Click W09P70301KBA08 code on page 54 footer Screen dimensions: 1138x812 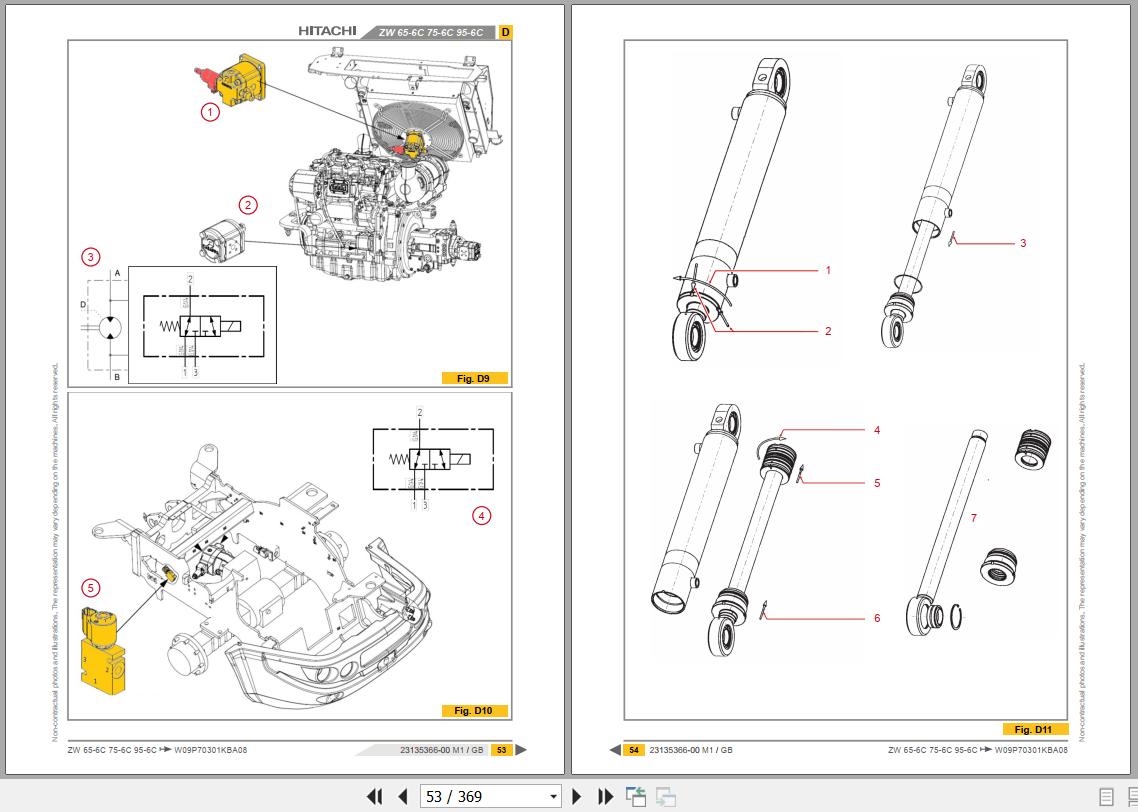coord(1031,750)
